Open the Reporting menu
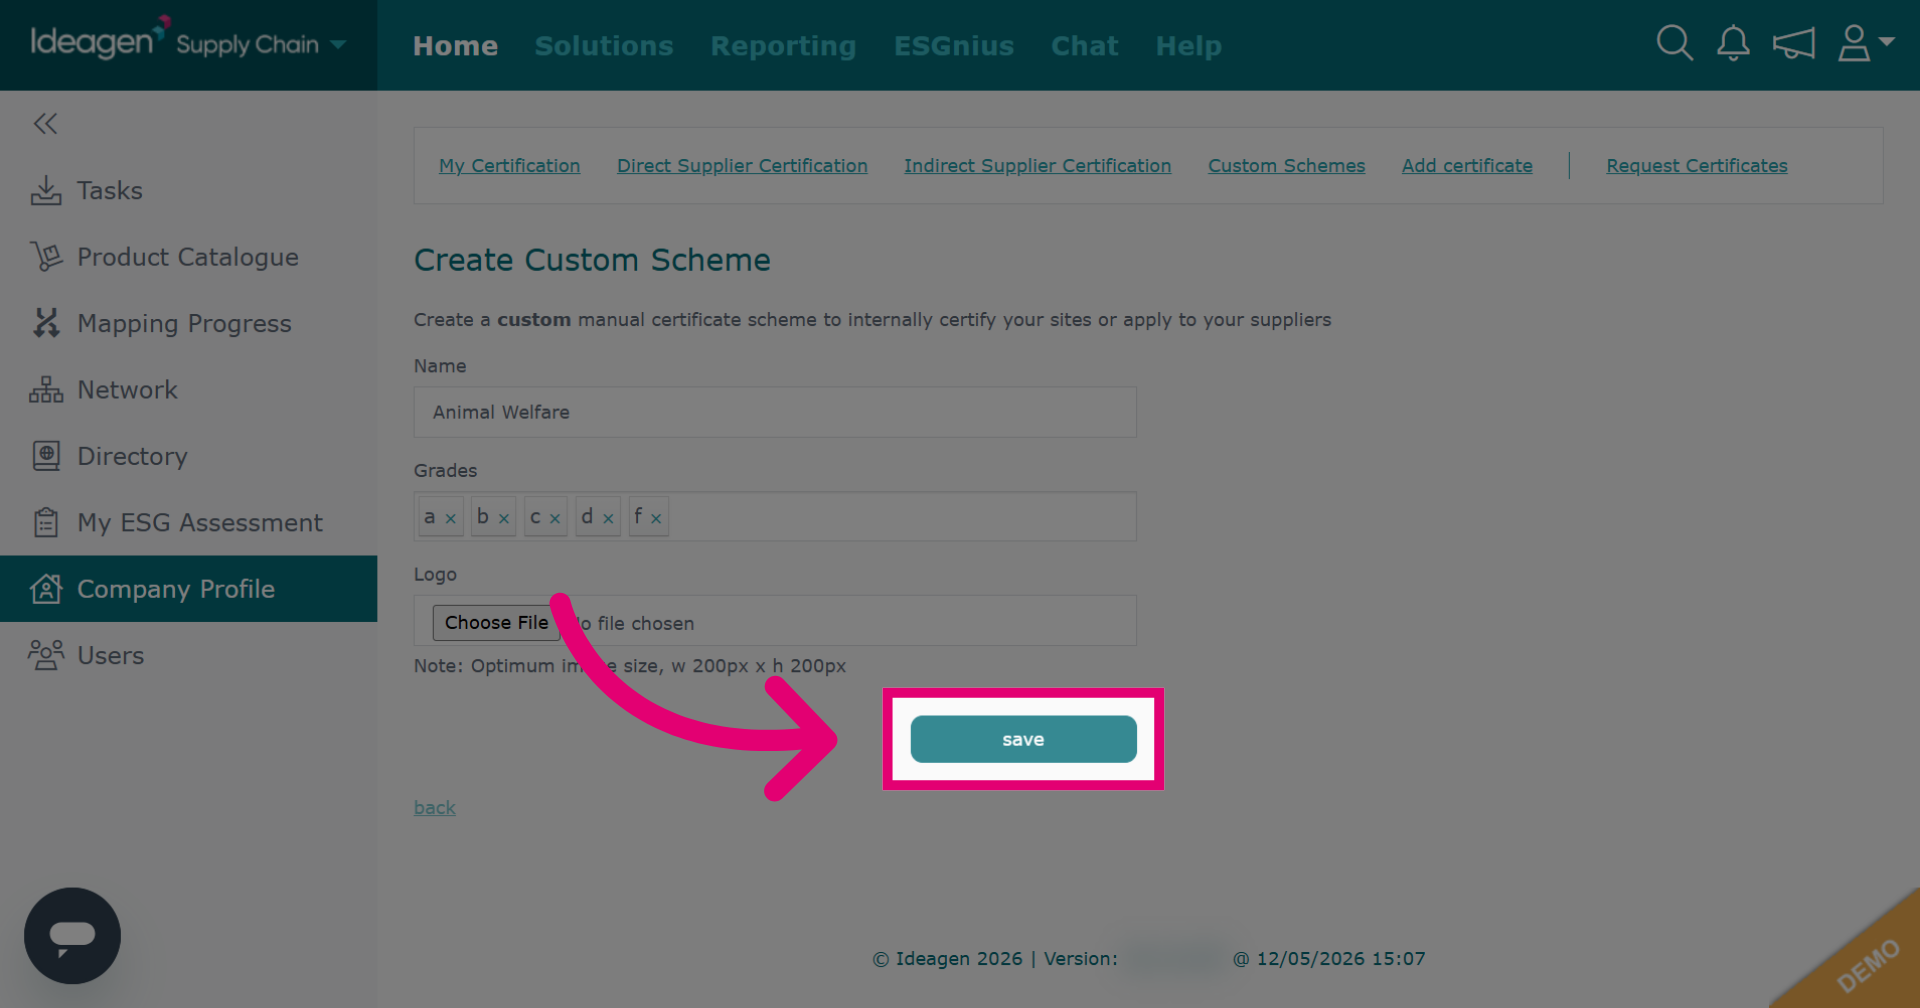Screen dimensions: 1920x1008 tap(784, 46)
